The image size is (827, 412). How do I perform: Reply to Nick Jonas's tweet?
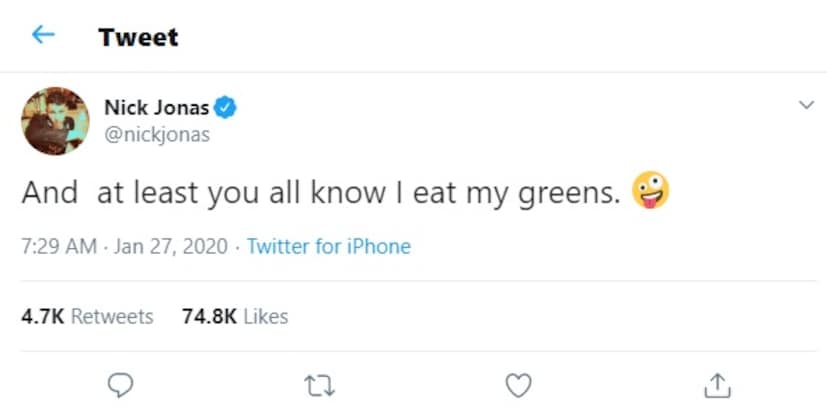[118, 383]
